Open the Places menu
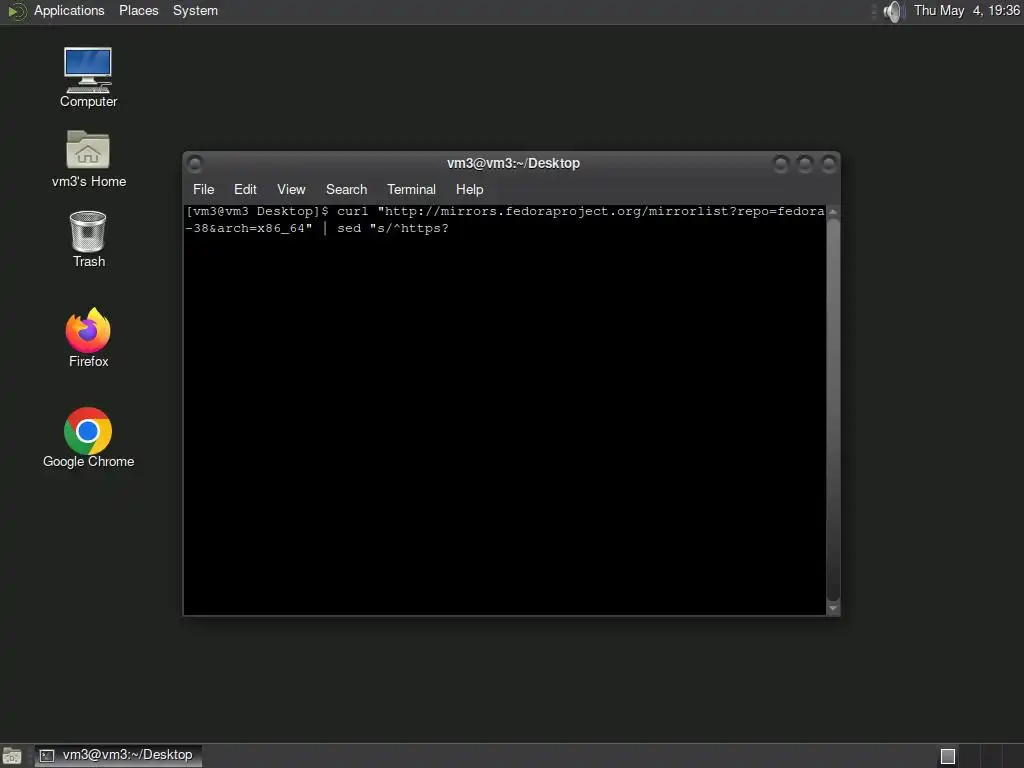1024x768 pixels. [x=138, y=10]
